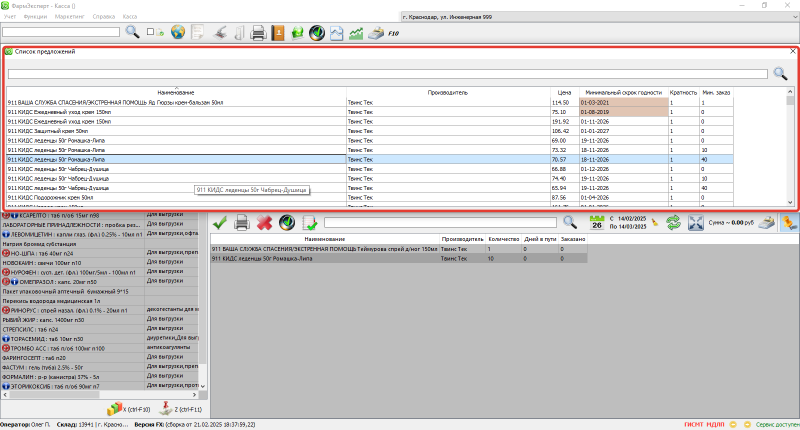800x430 pixels.
Task: Click the magnifier icon in the top toolbar
Action: pos(131,33)
